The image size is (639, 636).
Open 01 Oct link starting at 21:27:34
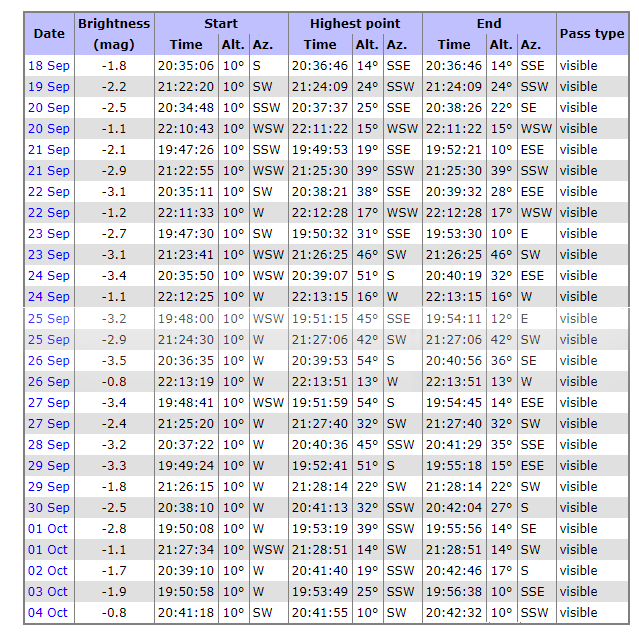[48, 550]
